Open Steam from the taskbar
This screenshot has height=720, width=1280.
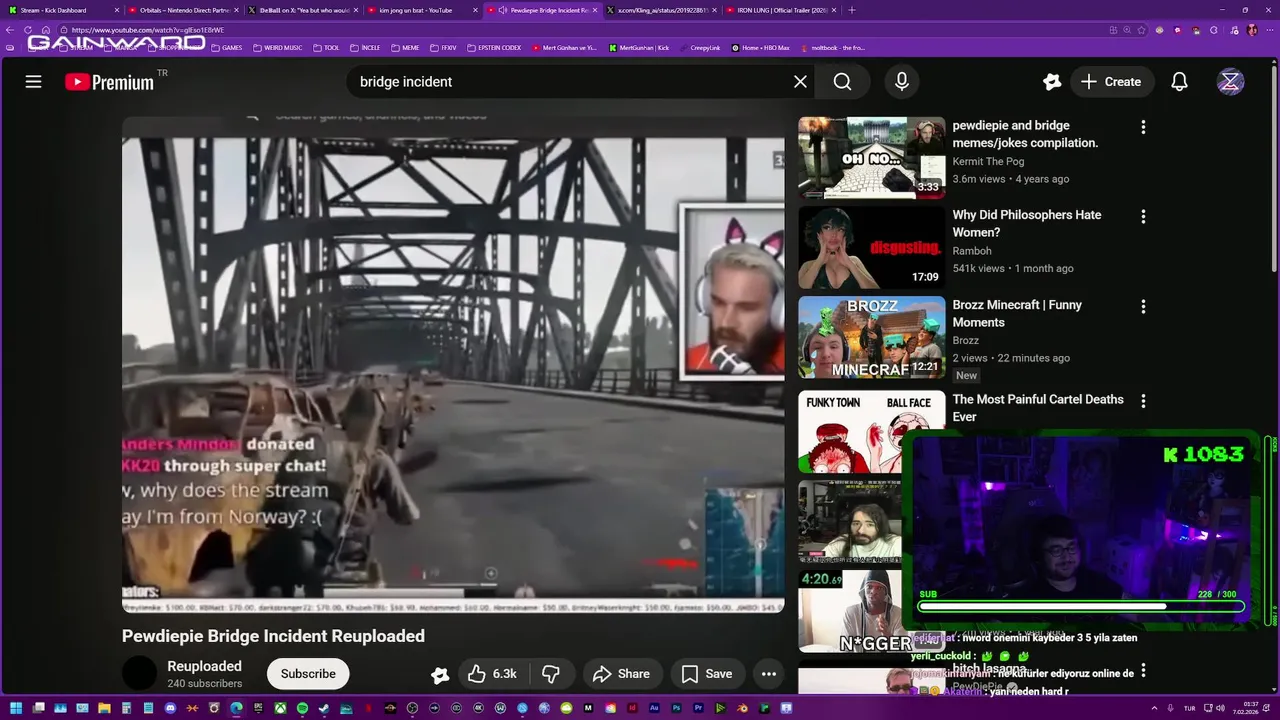click(323, 708)
